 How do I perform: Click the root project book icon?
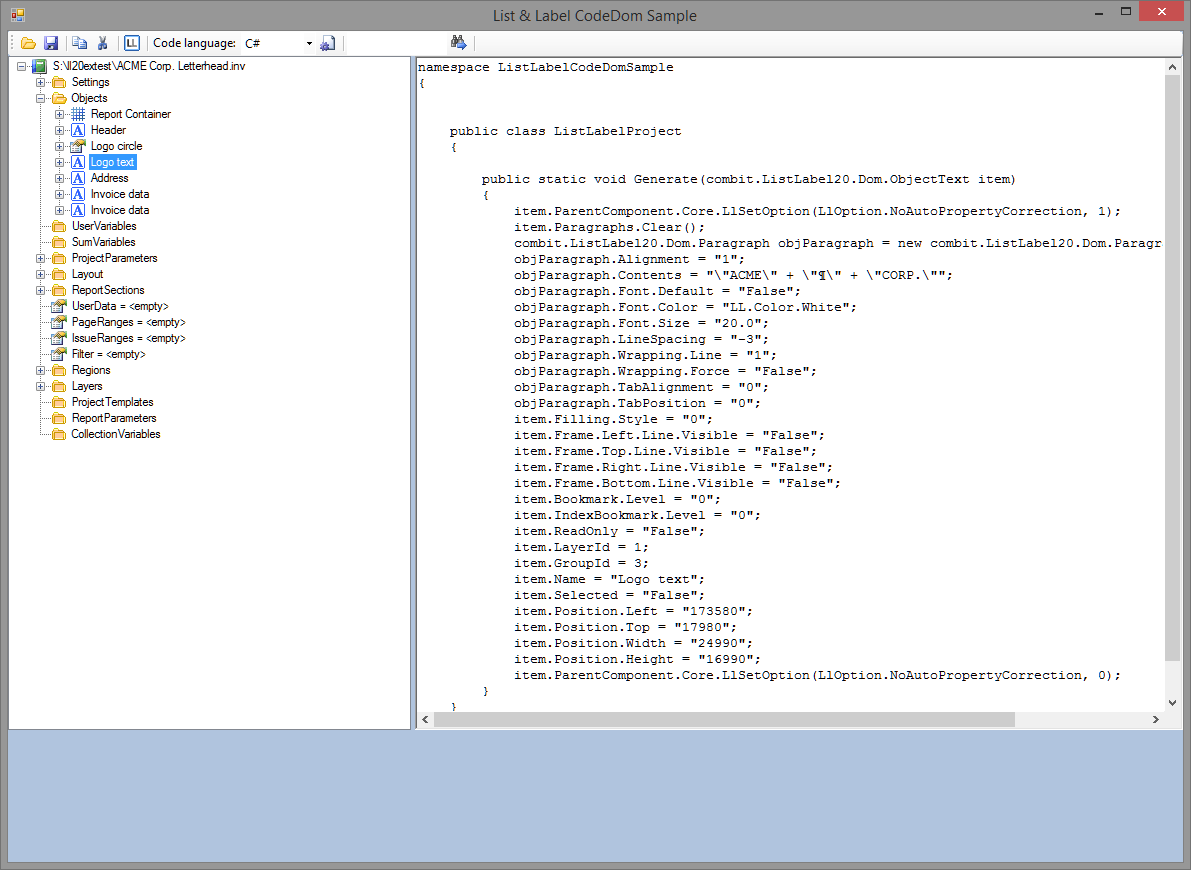[39, 66]
